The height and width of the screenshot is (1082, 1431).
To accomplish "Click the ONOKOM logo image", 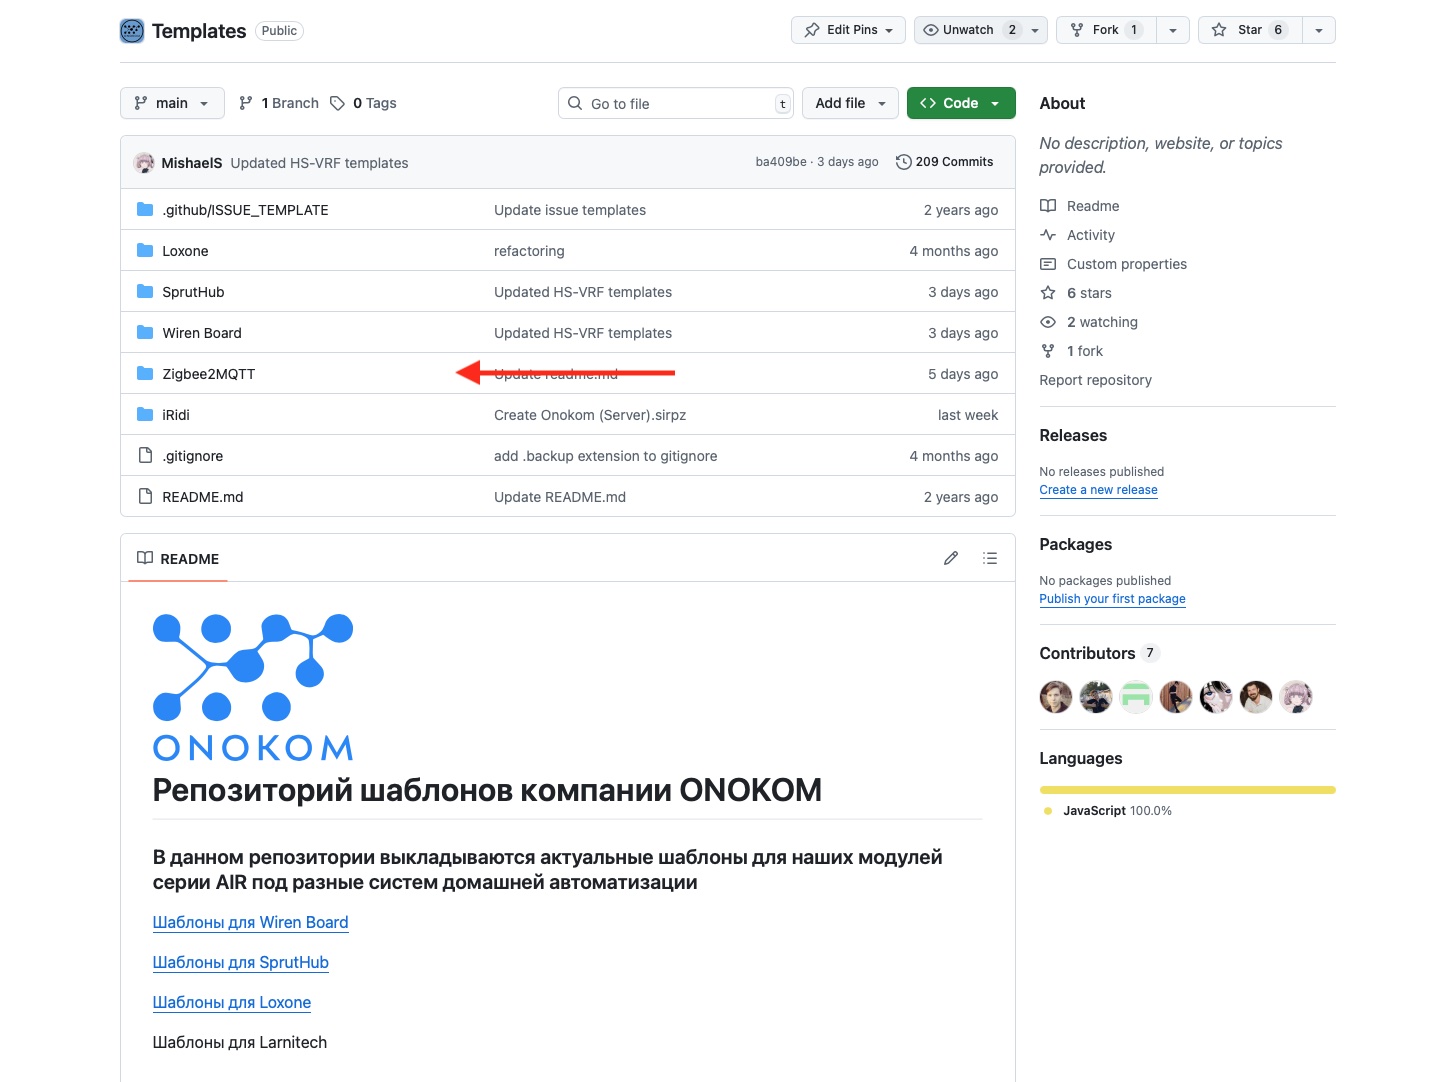I will click(x=252, y=687).
